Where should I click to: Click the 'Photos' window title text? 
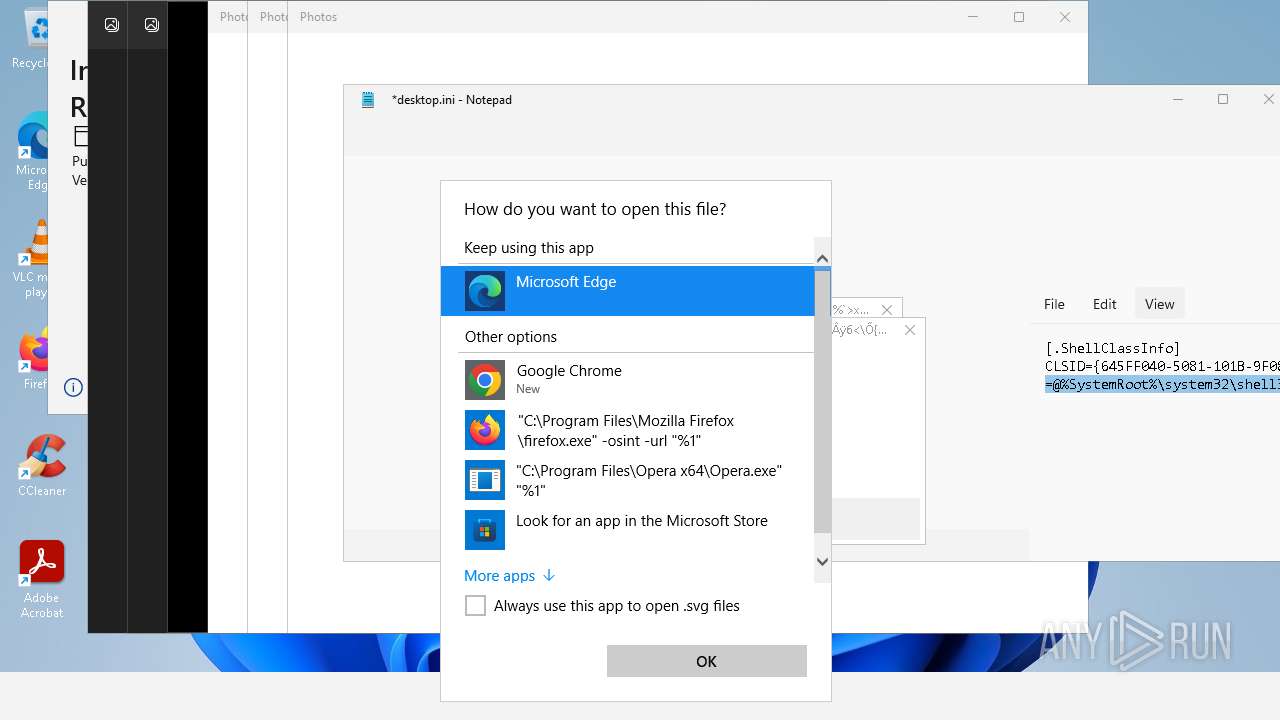pyautogui.click(x=318, y=17)
